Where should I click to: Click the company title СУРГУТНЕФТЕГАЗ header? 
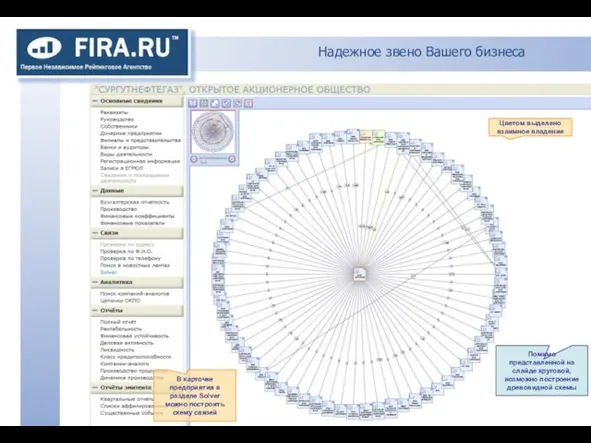coord(232,90)
